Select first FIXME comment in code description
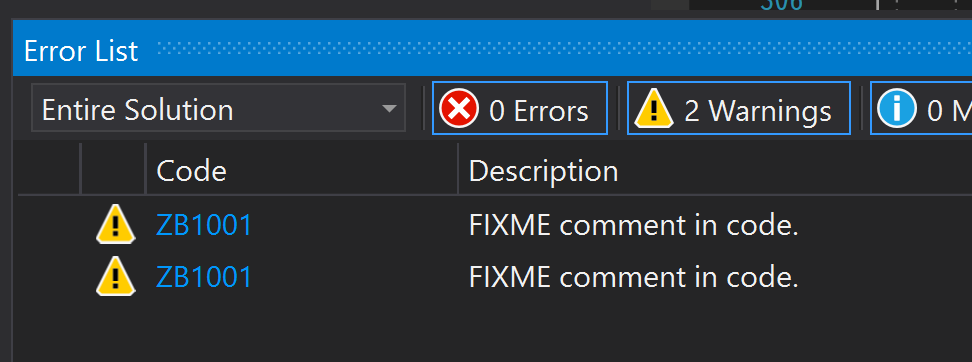 coord(634,226)
